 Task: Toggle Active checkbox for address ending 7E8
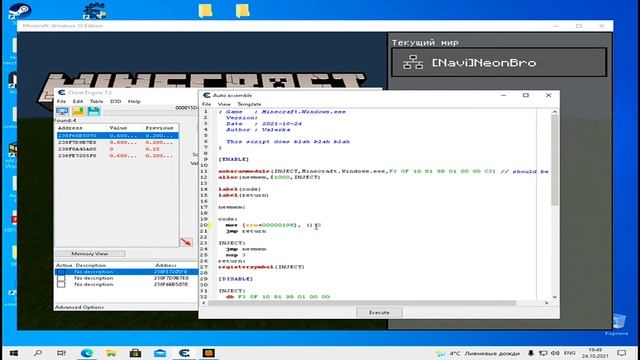(x=61, y=278)
